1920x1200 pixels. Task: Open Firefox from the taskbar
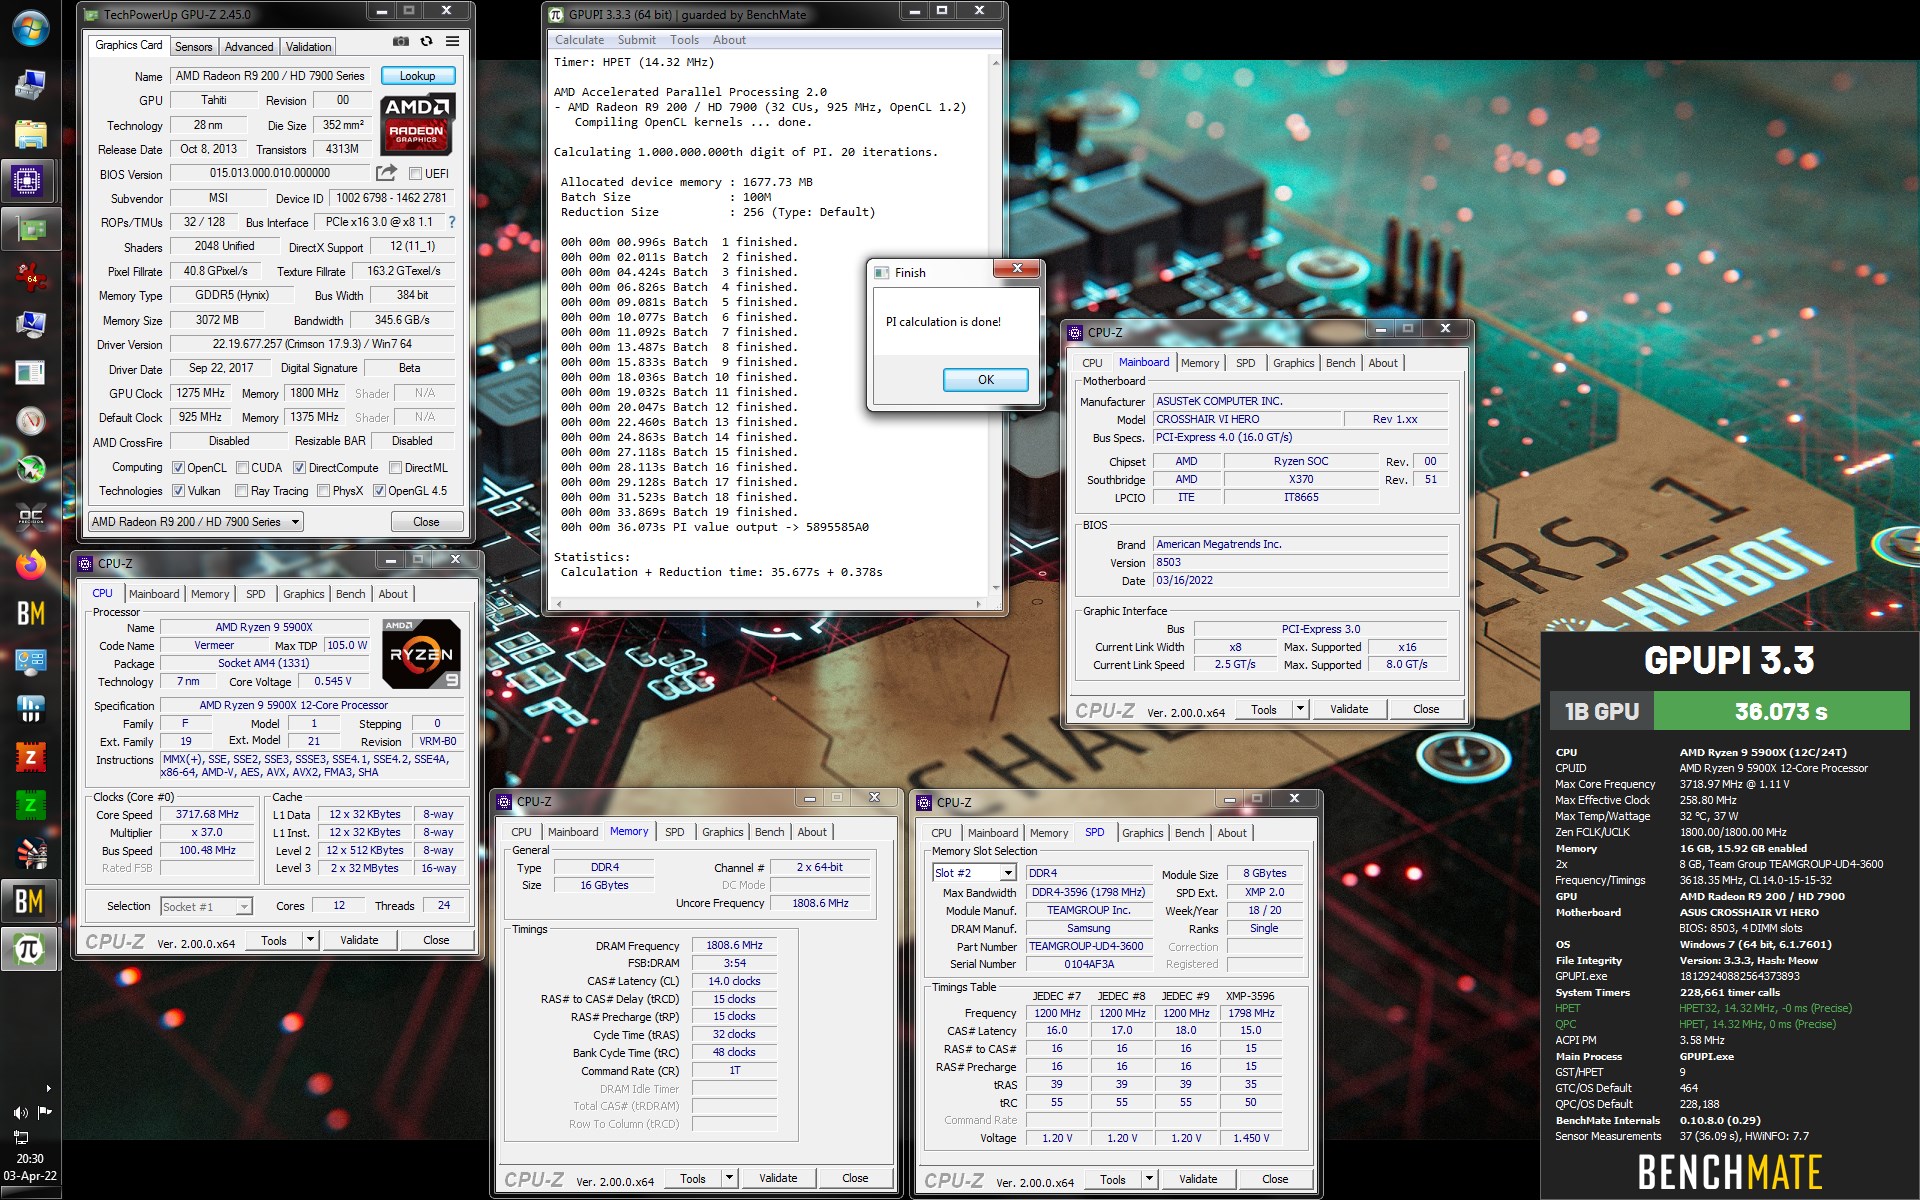pyautogui.click(x=30, y=565)
